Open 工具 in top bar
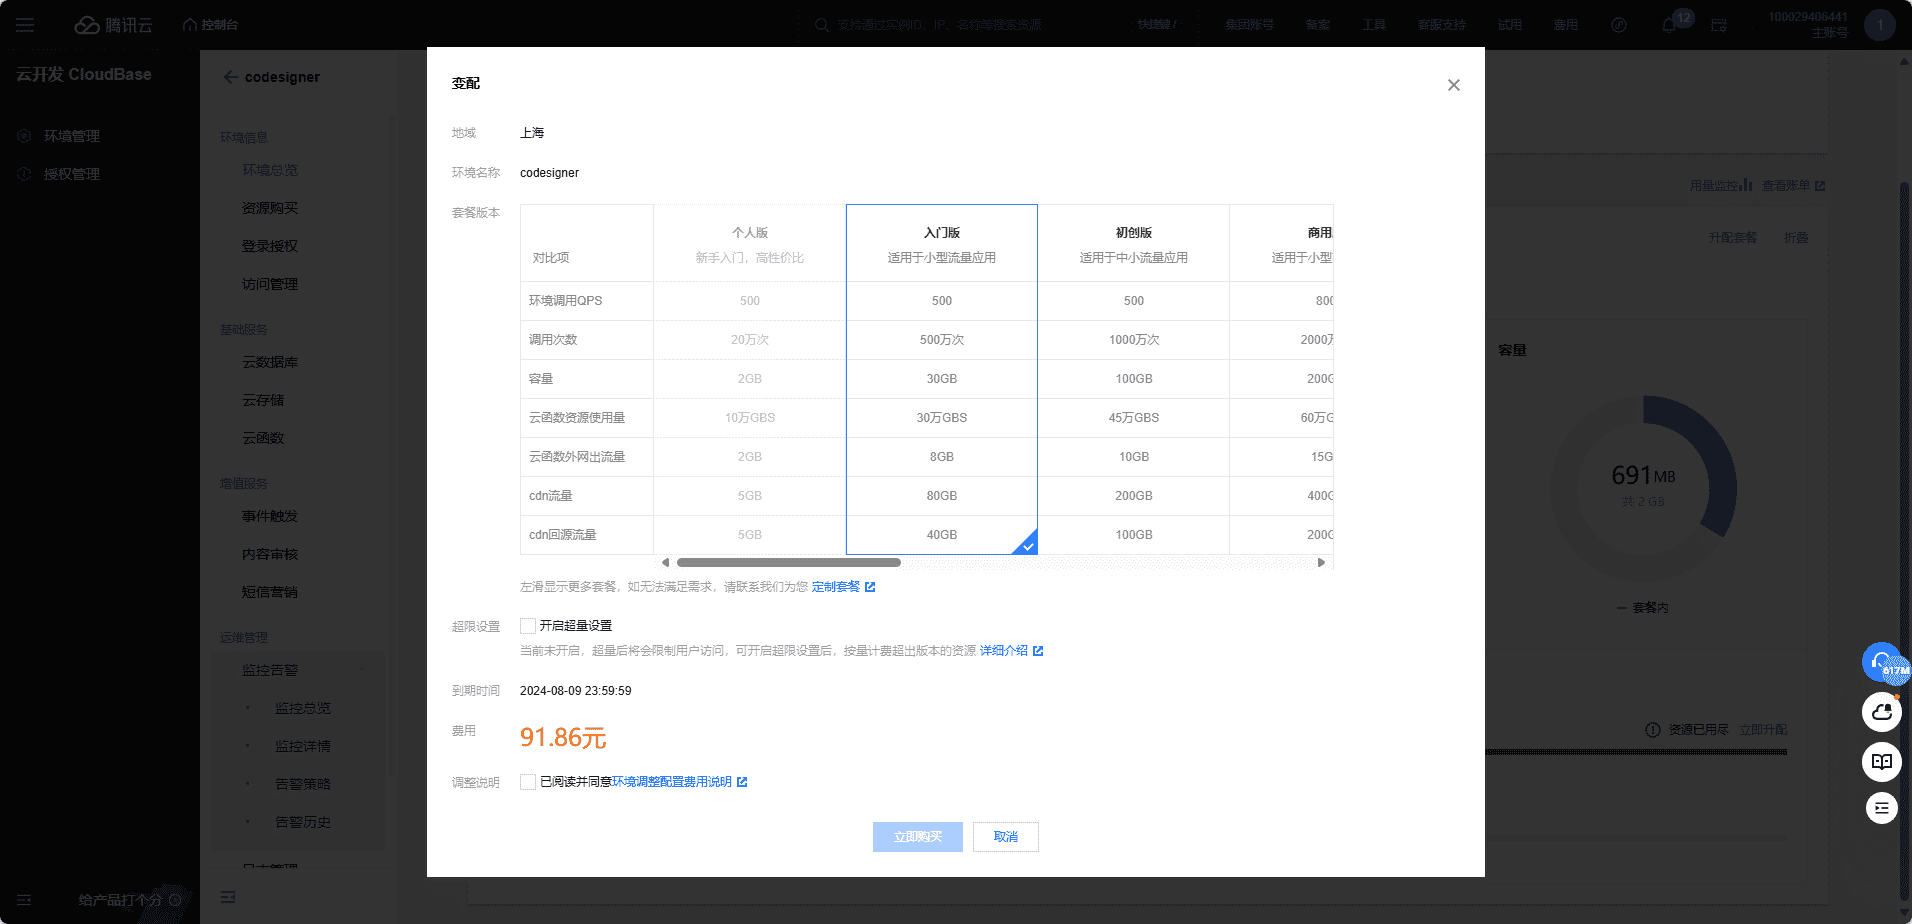 point(1374,25)
